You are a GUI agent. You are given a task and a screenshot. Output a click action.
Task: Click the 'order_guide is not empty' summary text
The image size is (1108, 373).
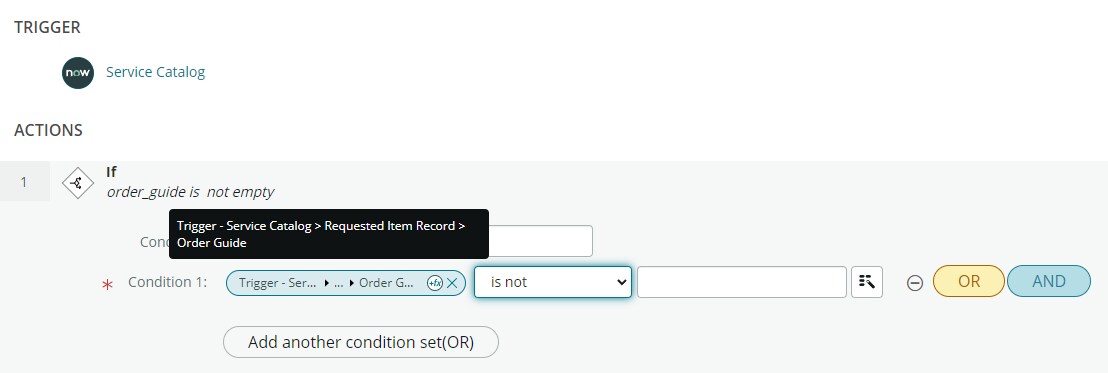pos(190,191)
